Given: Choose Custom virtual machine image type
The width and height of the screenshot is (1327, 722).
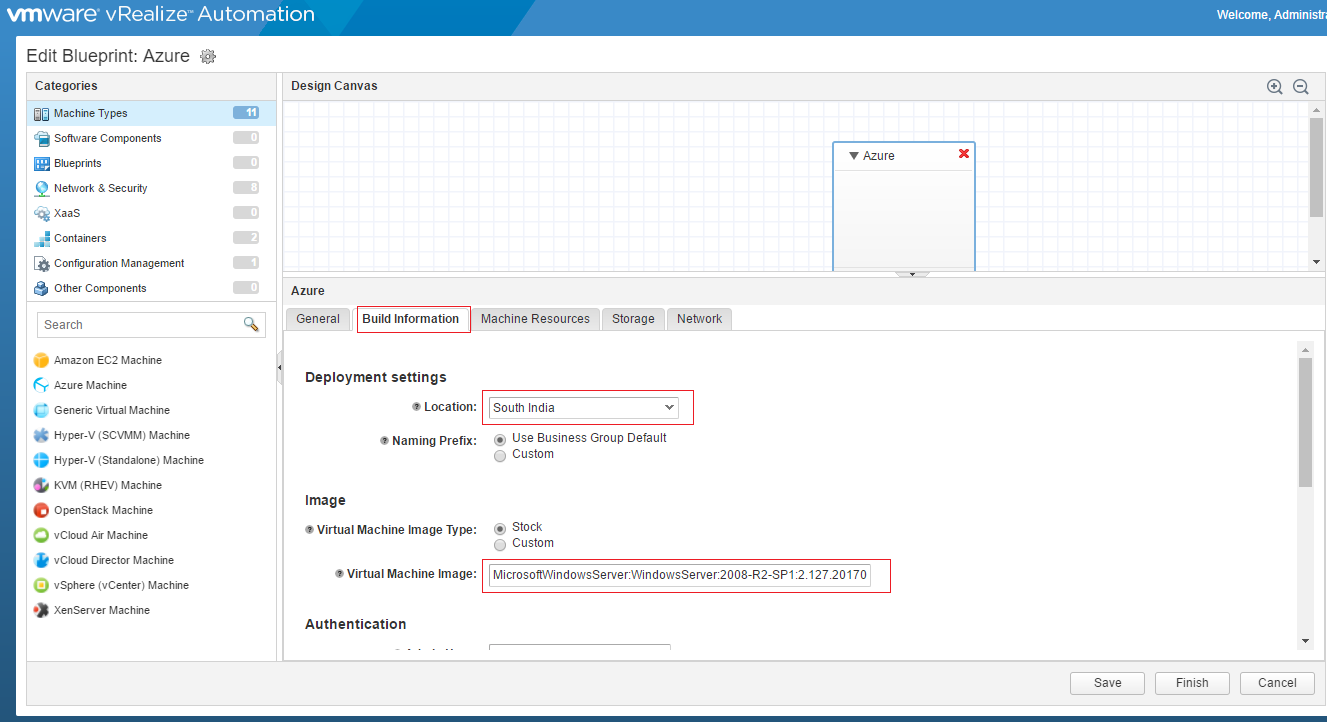Looking at the screenshot, I should [500, 543].
